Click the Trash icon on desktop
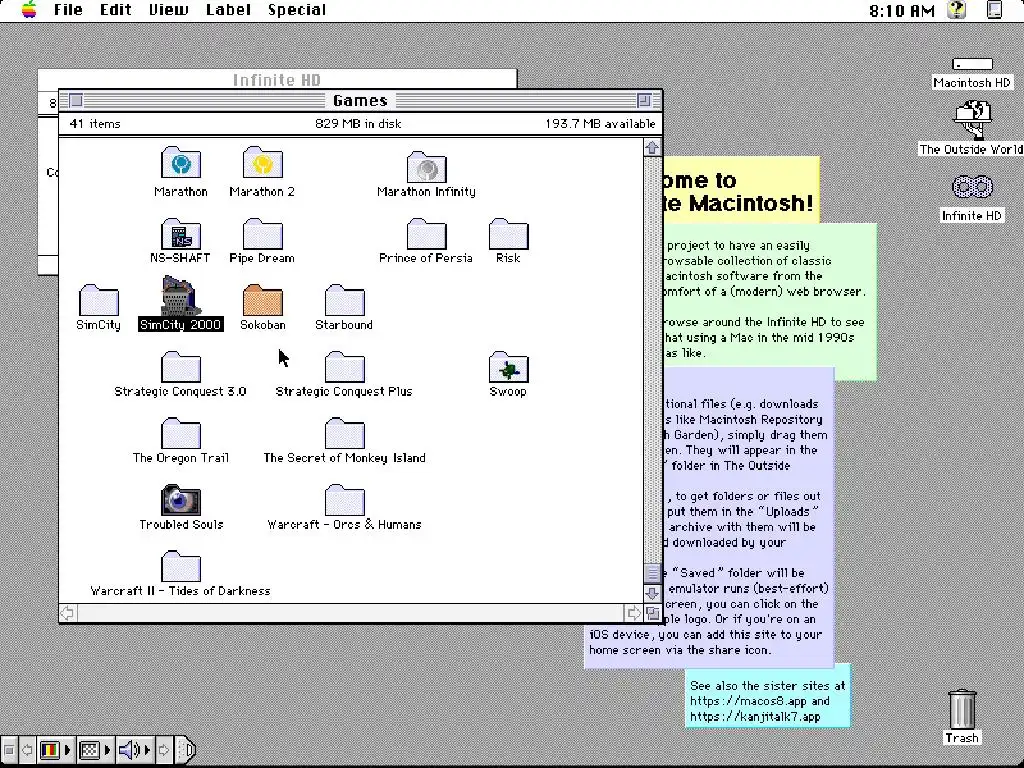Viewport: 1024px width, 768px height. pos(962,710)
